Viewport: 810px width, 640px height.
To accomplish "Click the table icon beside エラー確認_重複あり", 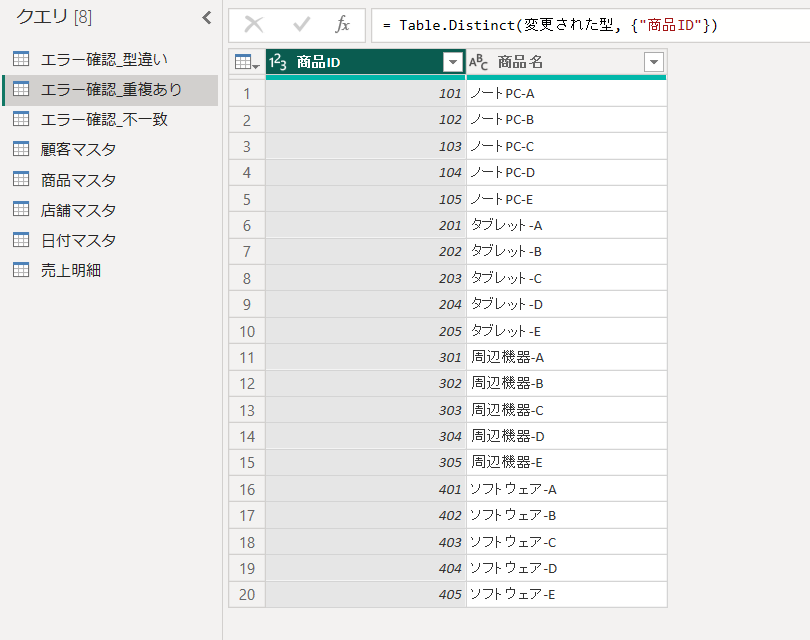I will click(21, 89).
